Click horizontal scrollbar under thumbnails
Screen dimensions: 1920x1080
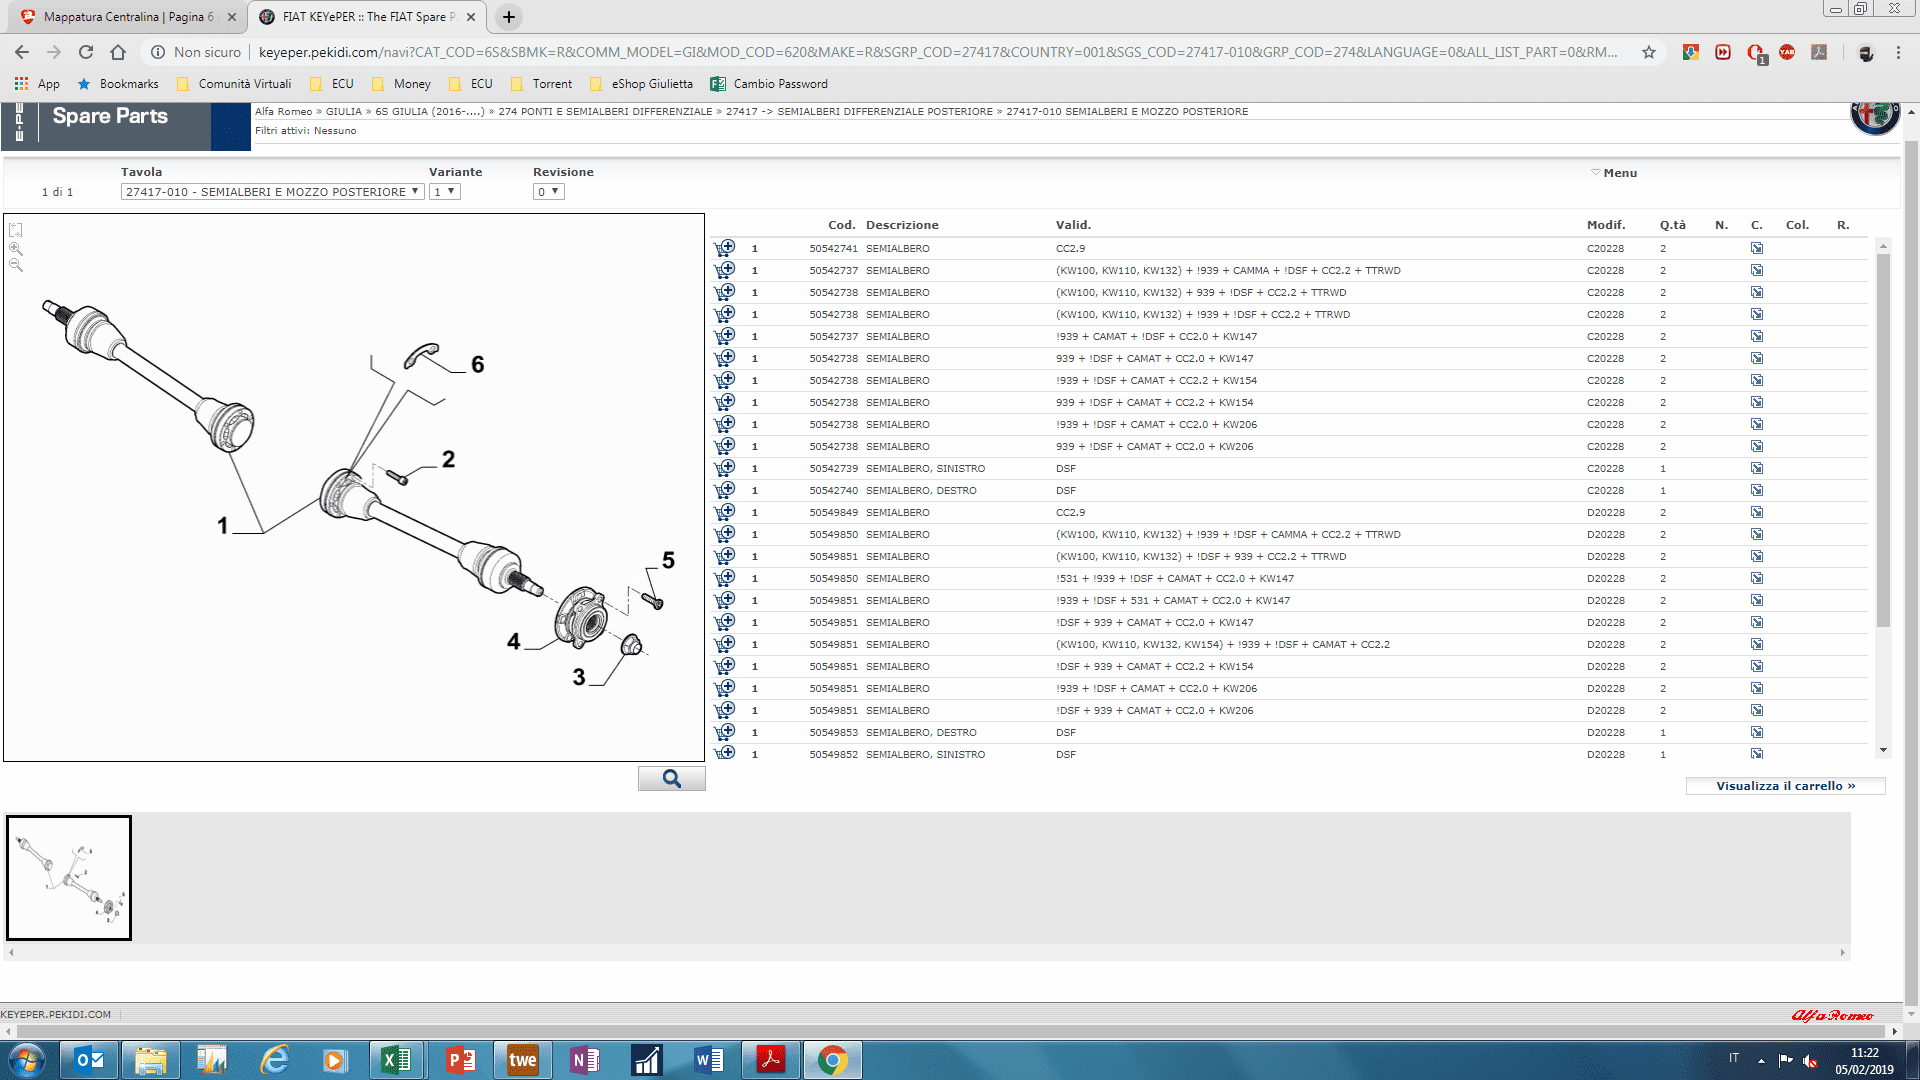click(926, 953)
